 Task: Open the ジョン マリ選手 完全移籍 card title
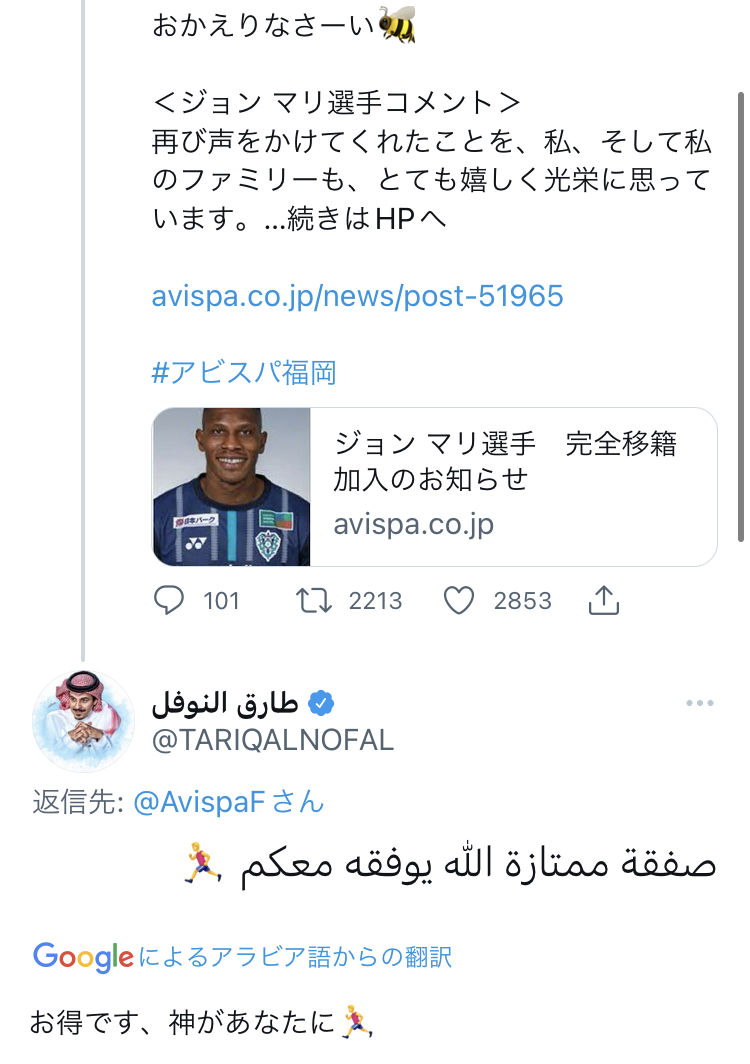pyautogui.click(x=505, y=461)
